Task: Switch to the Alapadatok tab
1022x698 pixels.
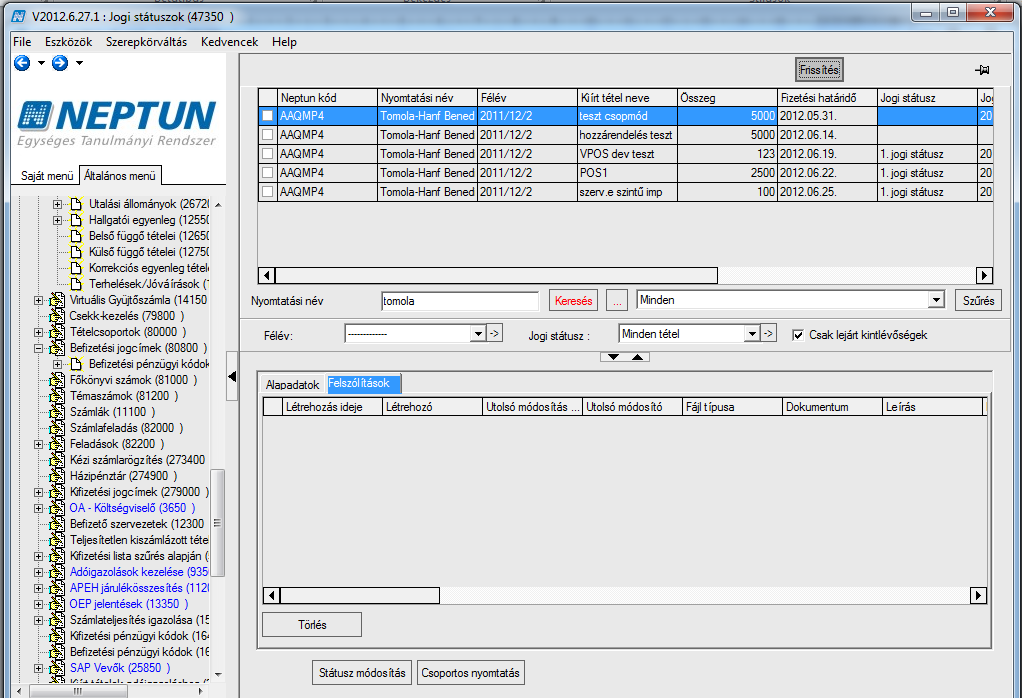Action: [x=293, y=385]
